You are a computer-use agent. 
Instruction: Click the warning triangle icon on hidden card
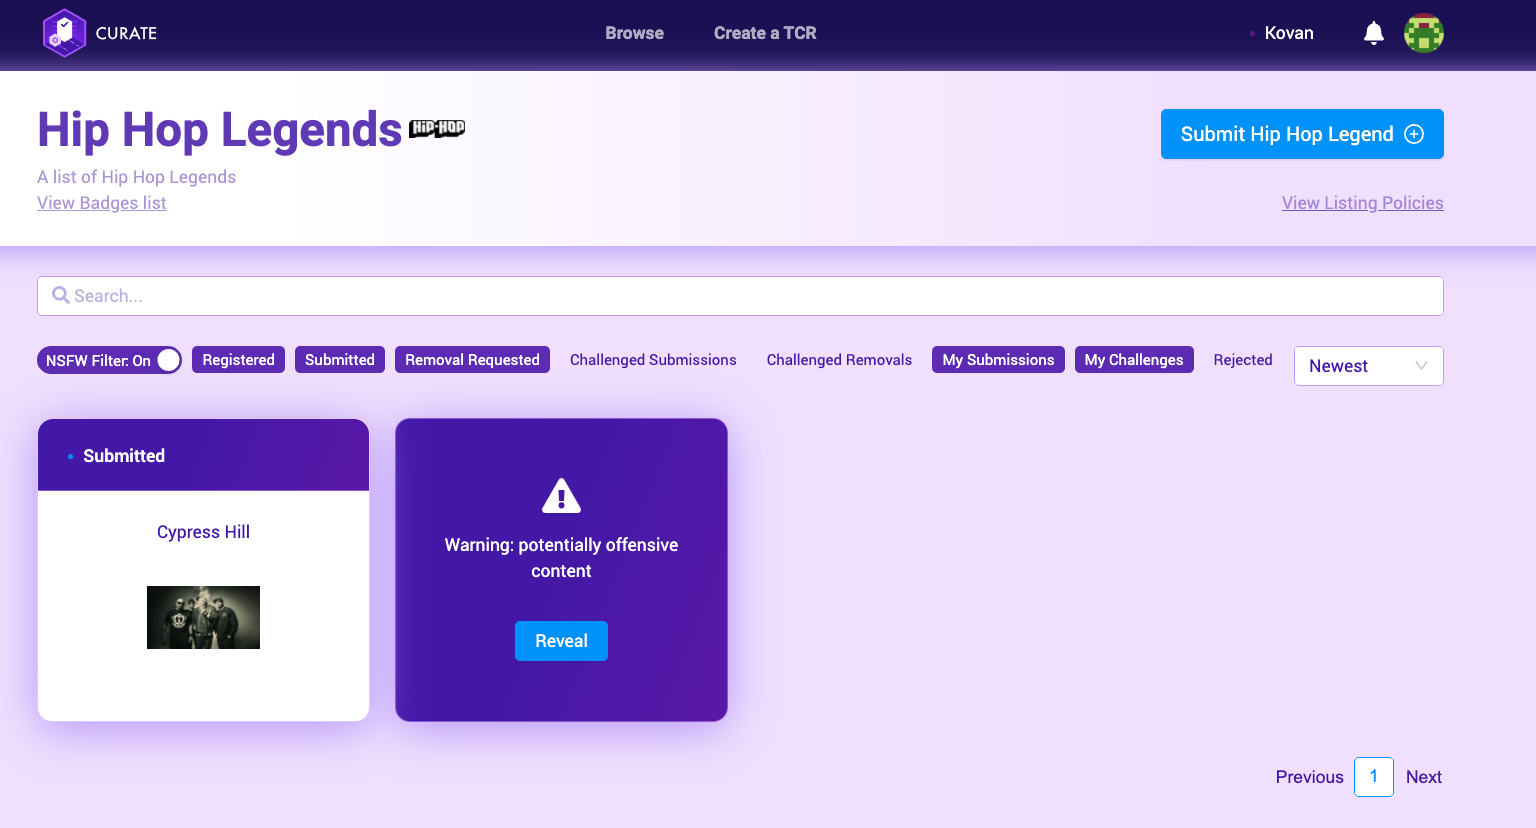click(561, 495)
